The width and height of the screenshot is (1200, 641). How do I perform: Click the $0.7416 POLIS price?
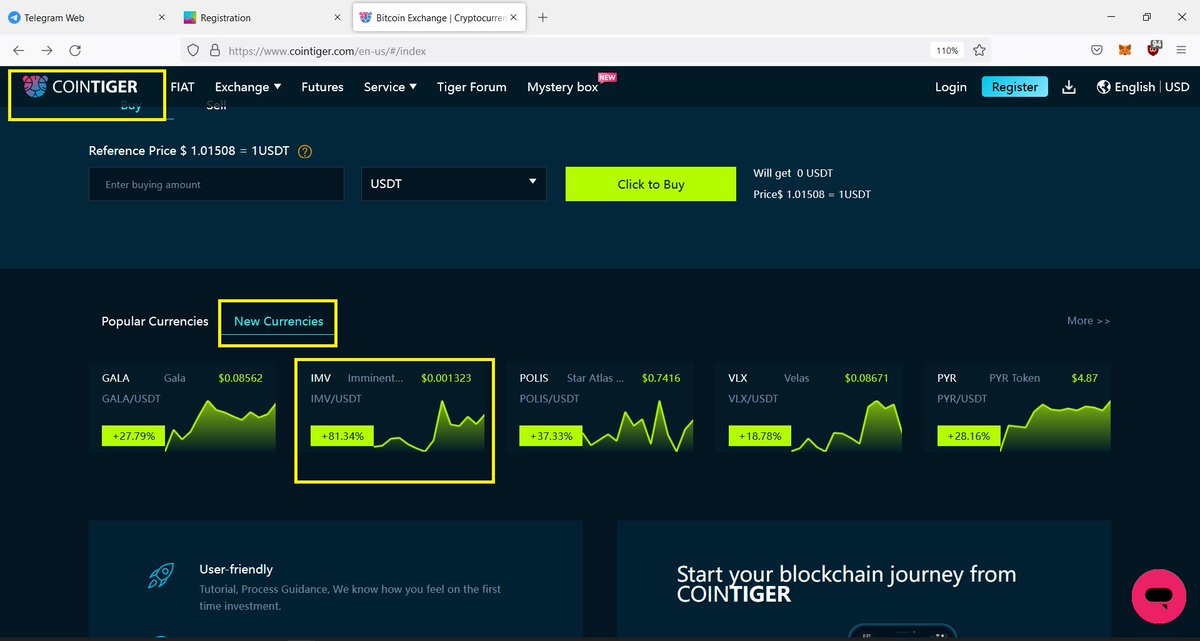tap(661, 378)
